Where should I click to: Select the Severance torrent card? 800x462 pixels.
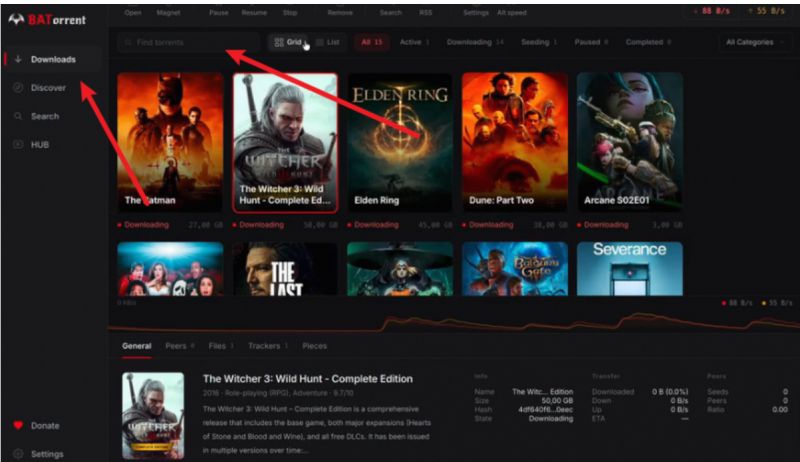(630, 269)
